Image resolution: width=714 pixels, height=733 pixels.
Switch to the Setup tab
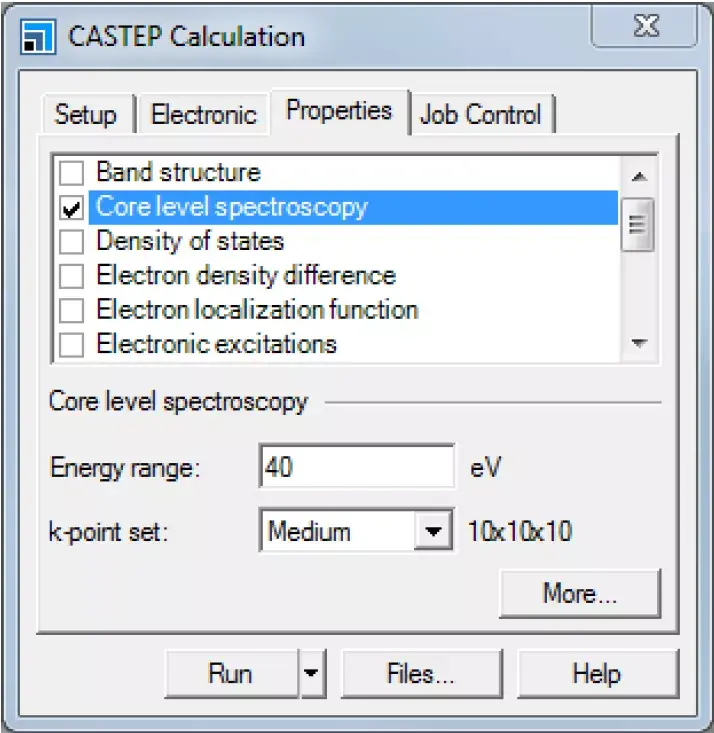[x=85, y=114]
